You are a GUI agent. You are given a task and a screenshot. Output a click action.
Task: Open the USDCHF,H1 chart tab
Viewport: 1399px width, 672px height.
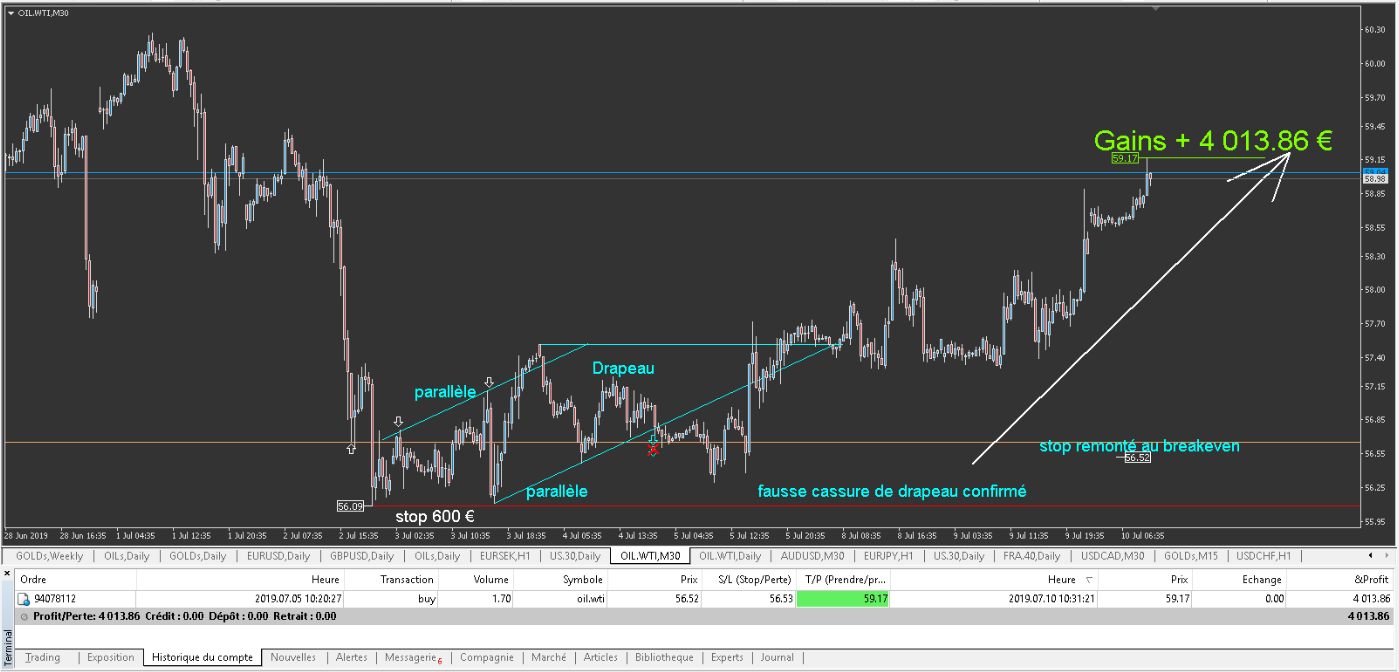point(1264,556)
